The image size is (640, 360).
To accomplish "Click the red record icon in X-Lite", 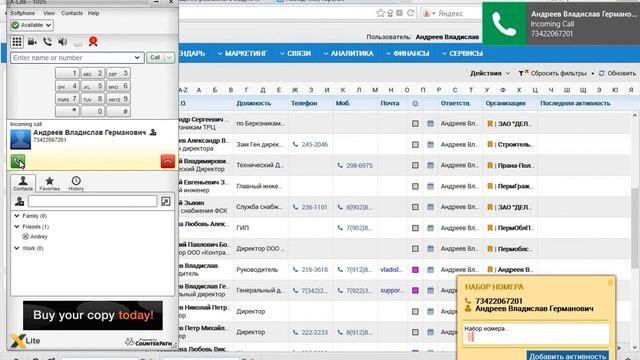I will click(x=93, y=41).
